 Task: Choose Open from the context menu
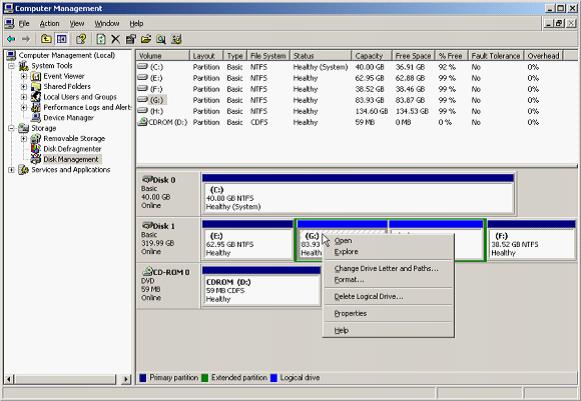pos(388,241)
